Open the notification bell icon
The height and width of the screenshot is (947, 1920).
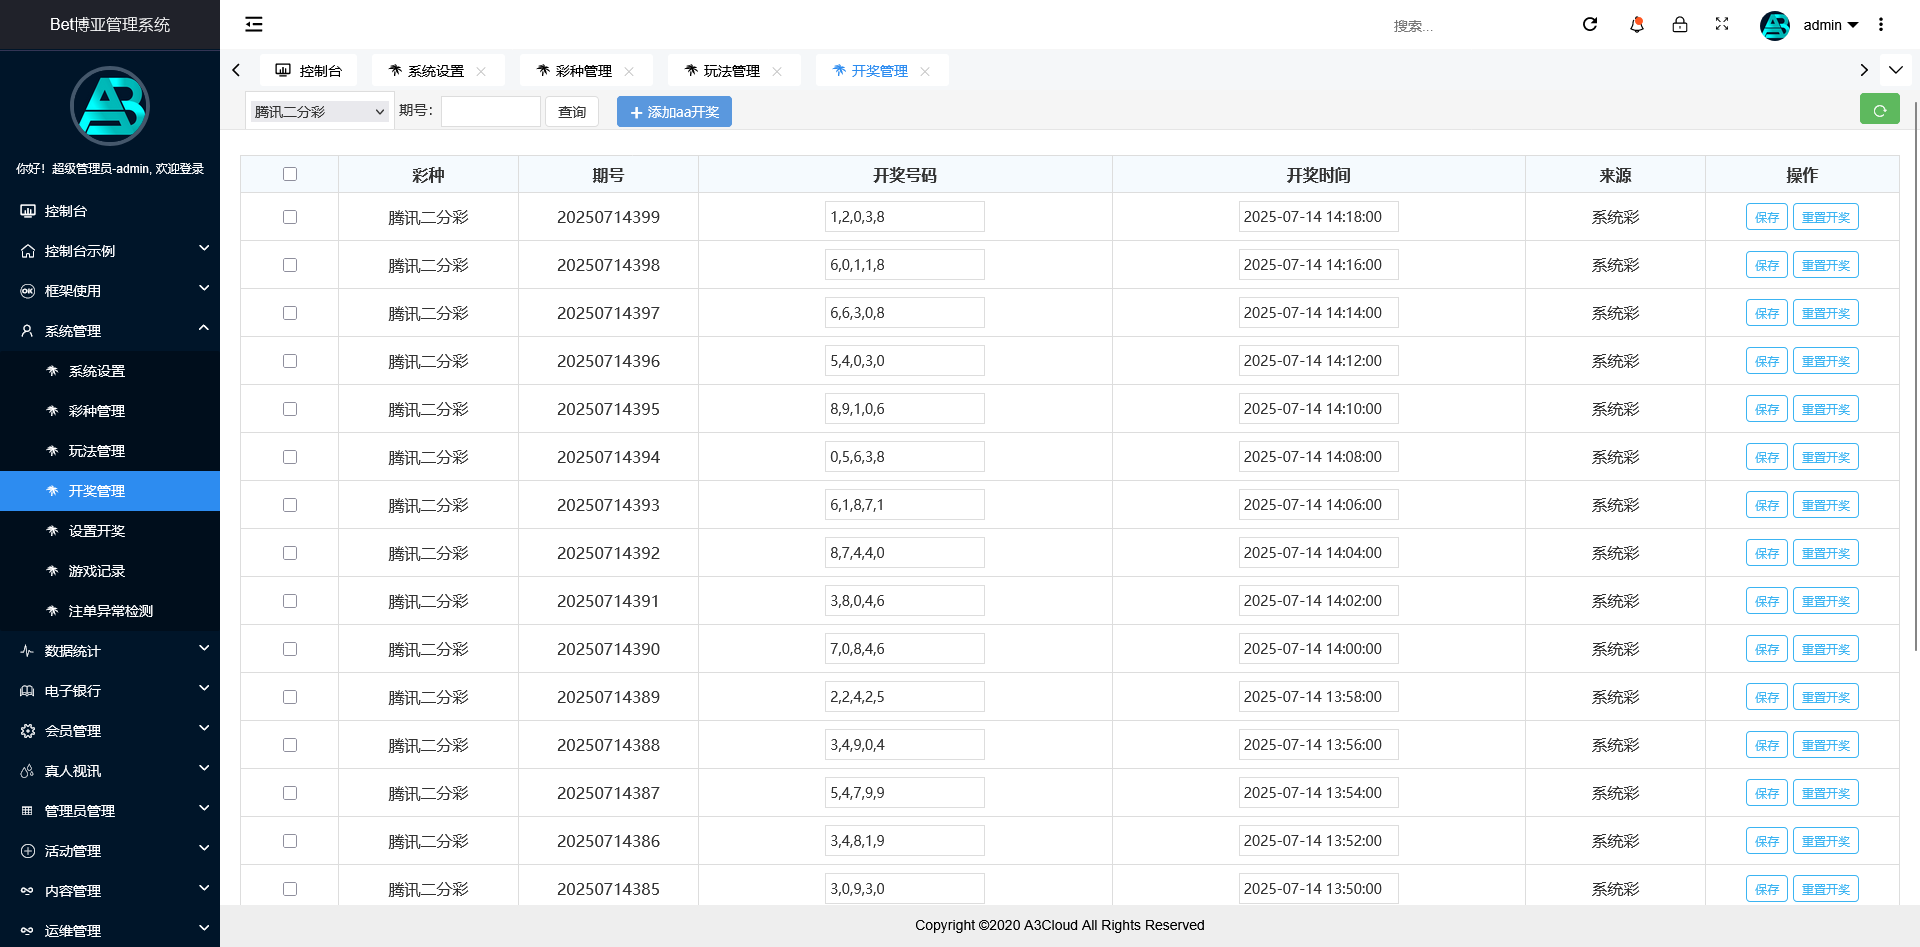(x=1636, y=24)
